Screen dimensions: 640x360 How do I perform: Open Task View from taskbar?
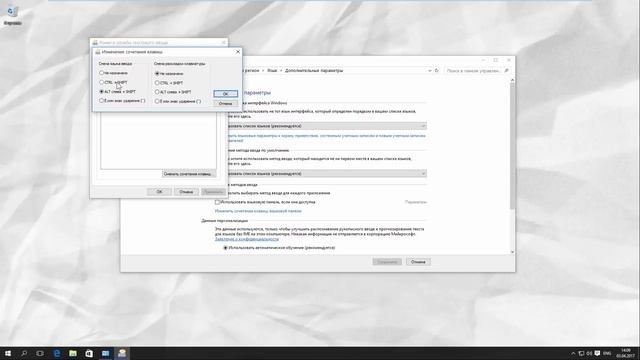[40, 353]
